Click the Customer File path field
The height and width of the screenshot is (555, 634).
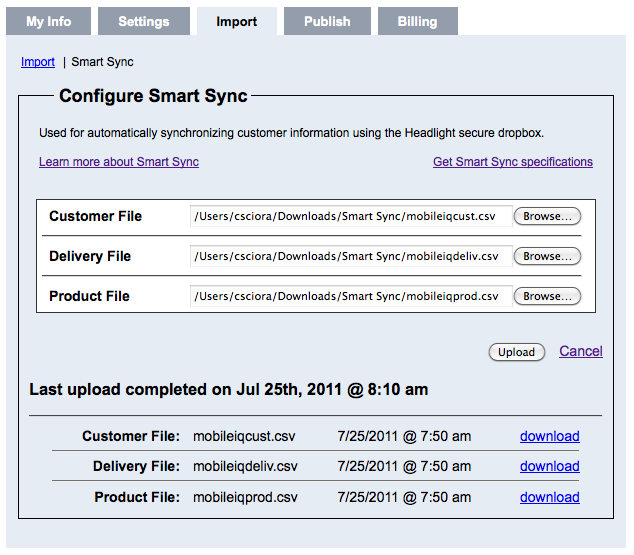(x=350, y=216)
